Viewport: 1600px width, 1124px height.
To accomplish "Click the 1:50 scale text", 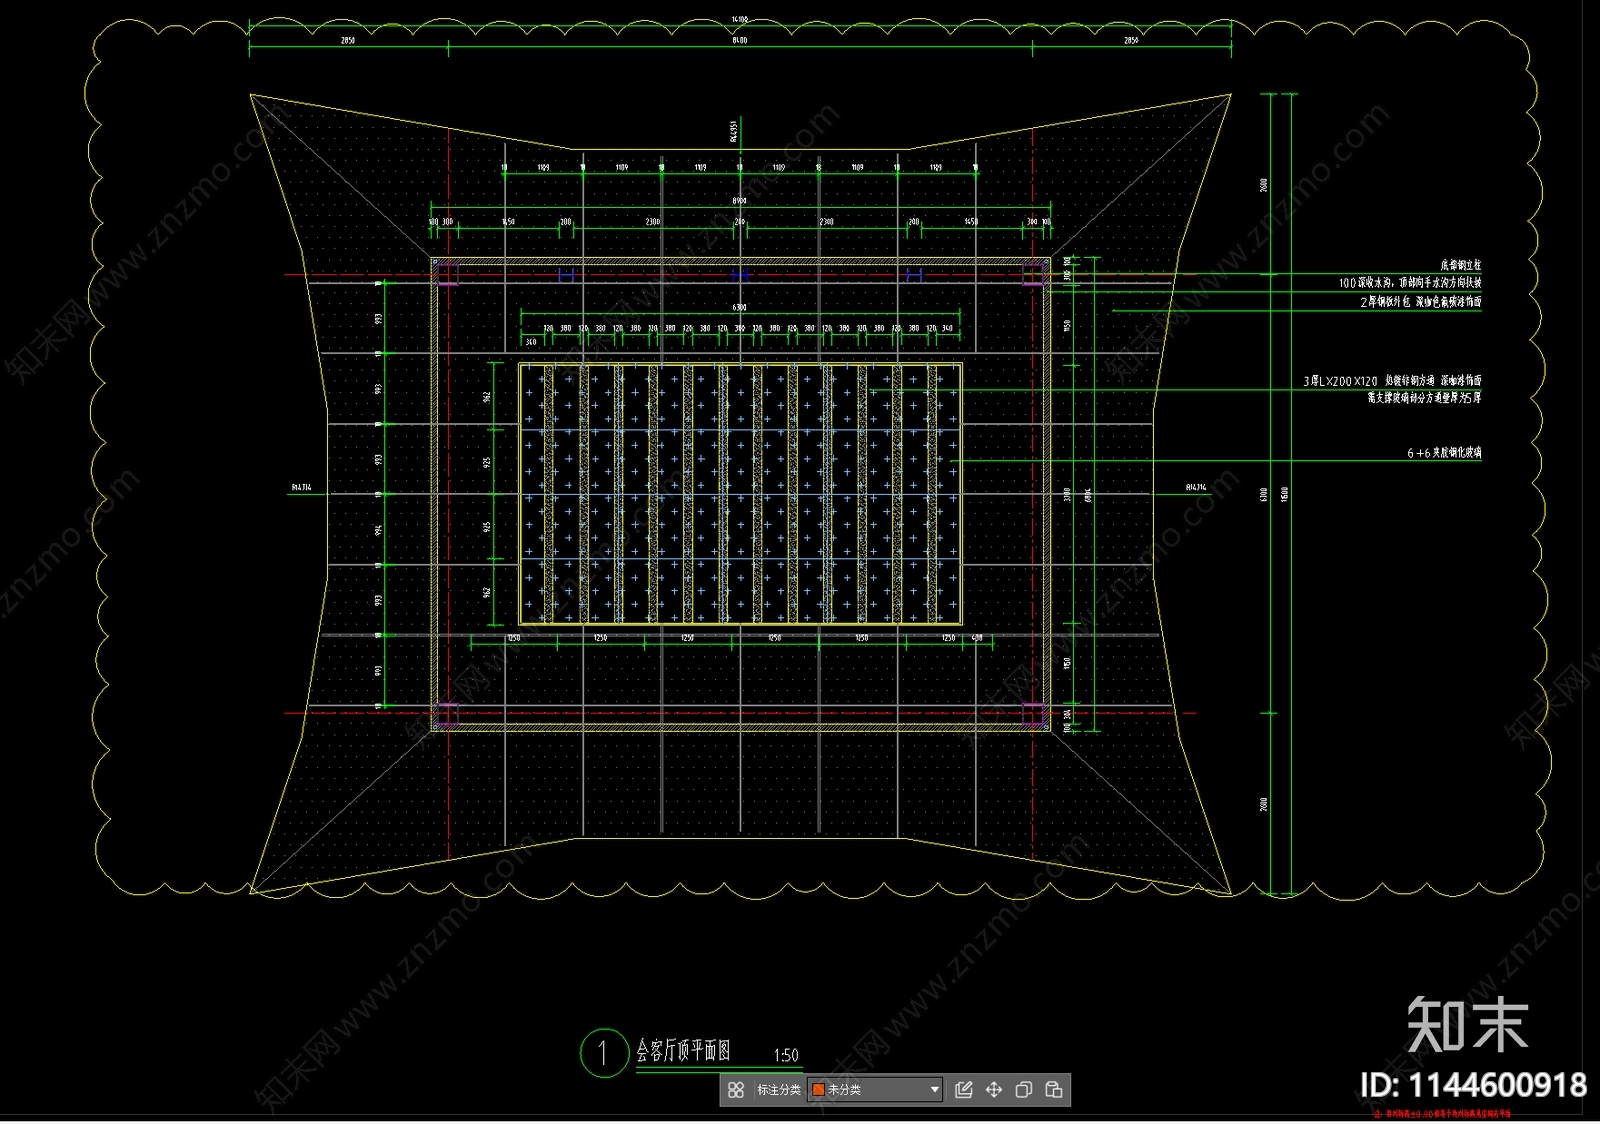I will coord(786,1055).
